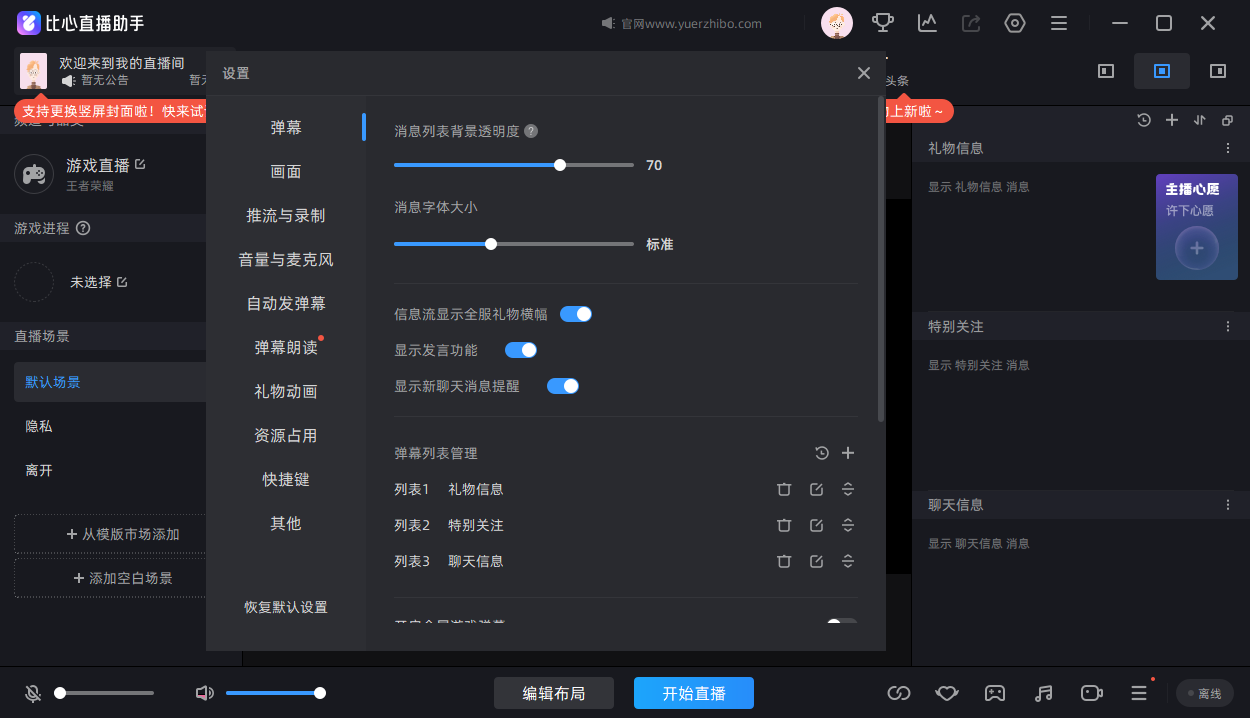Toggle 显示发言功能 switch
The image size is (1250, 718).
521,350
